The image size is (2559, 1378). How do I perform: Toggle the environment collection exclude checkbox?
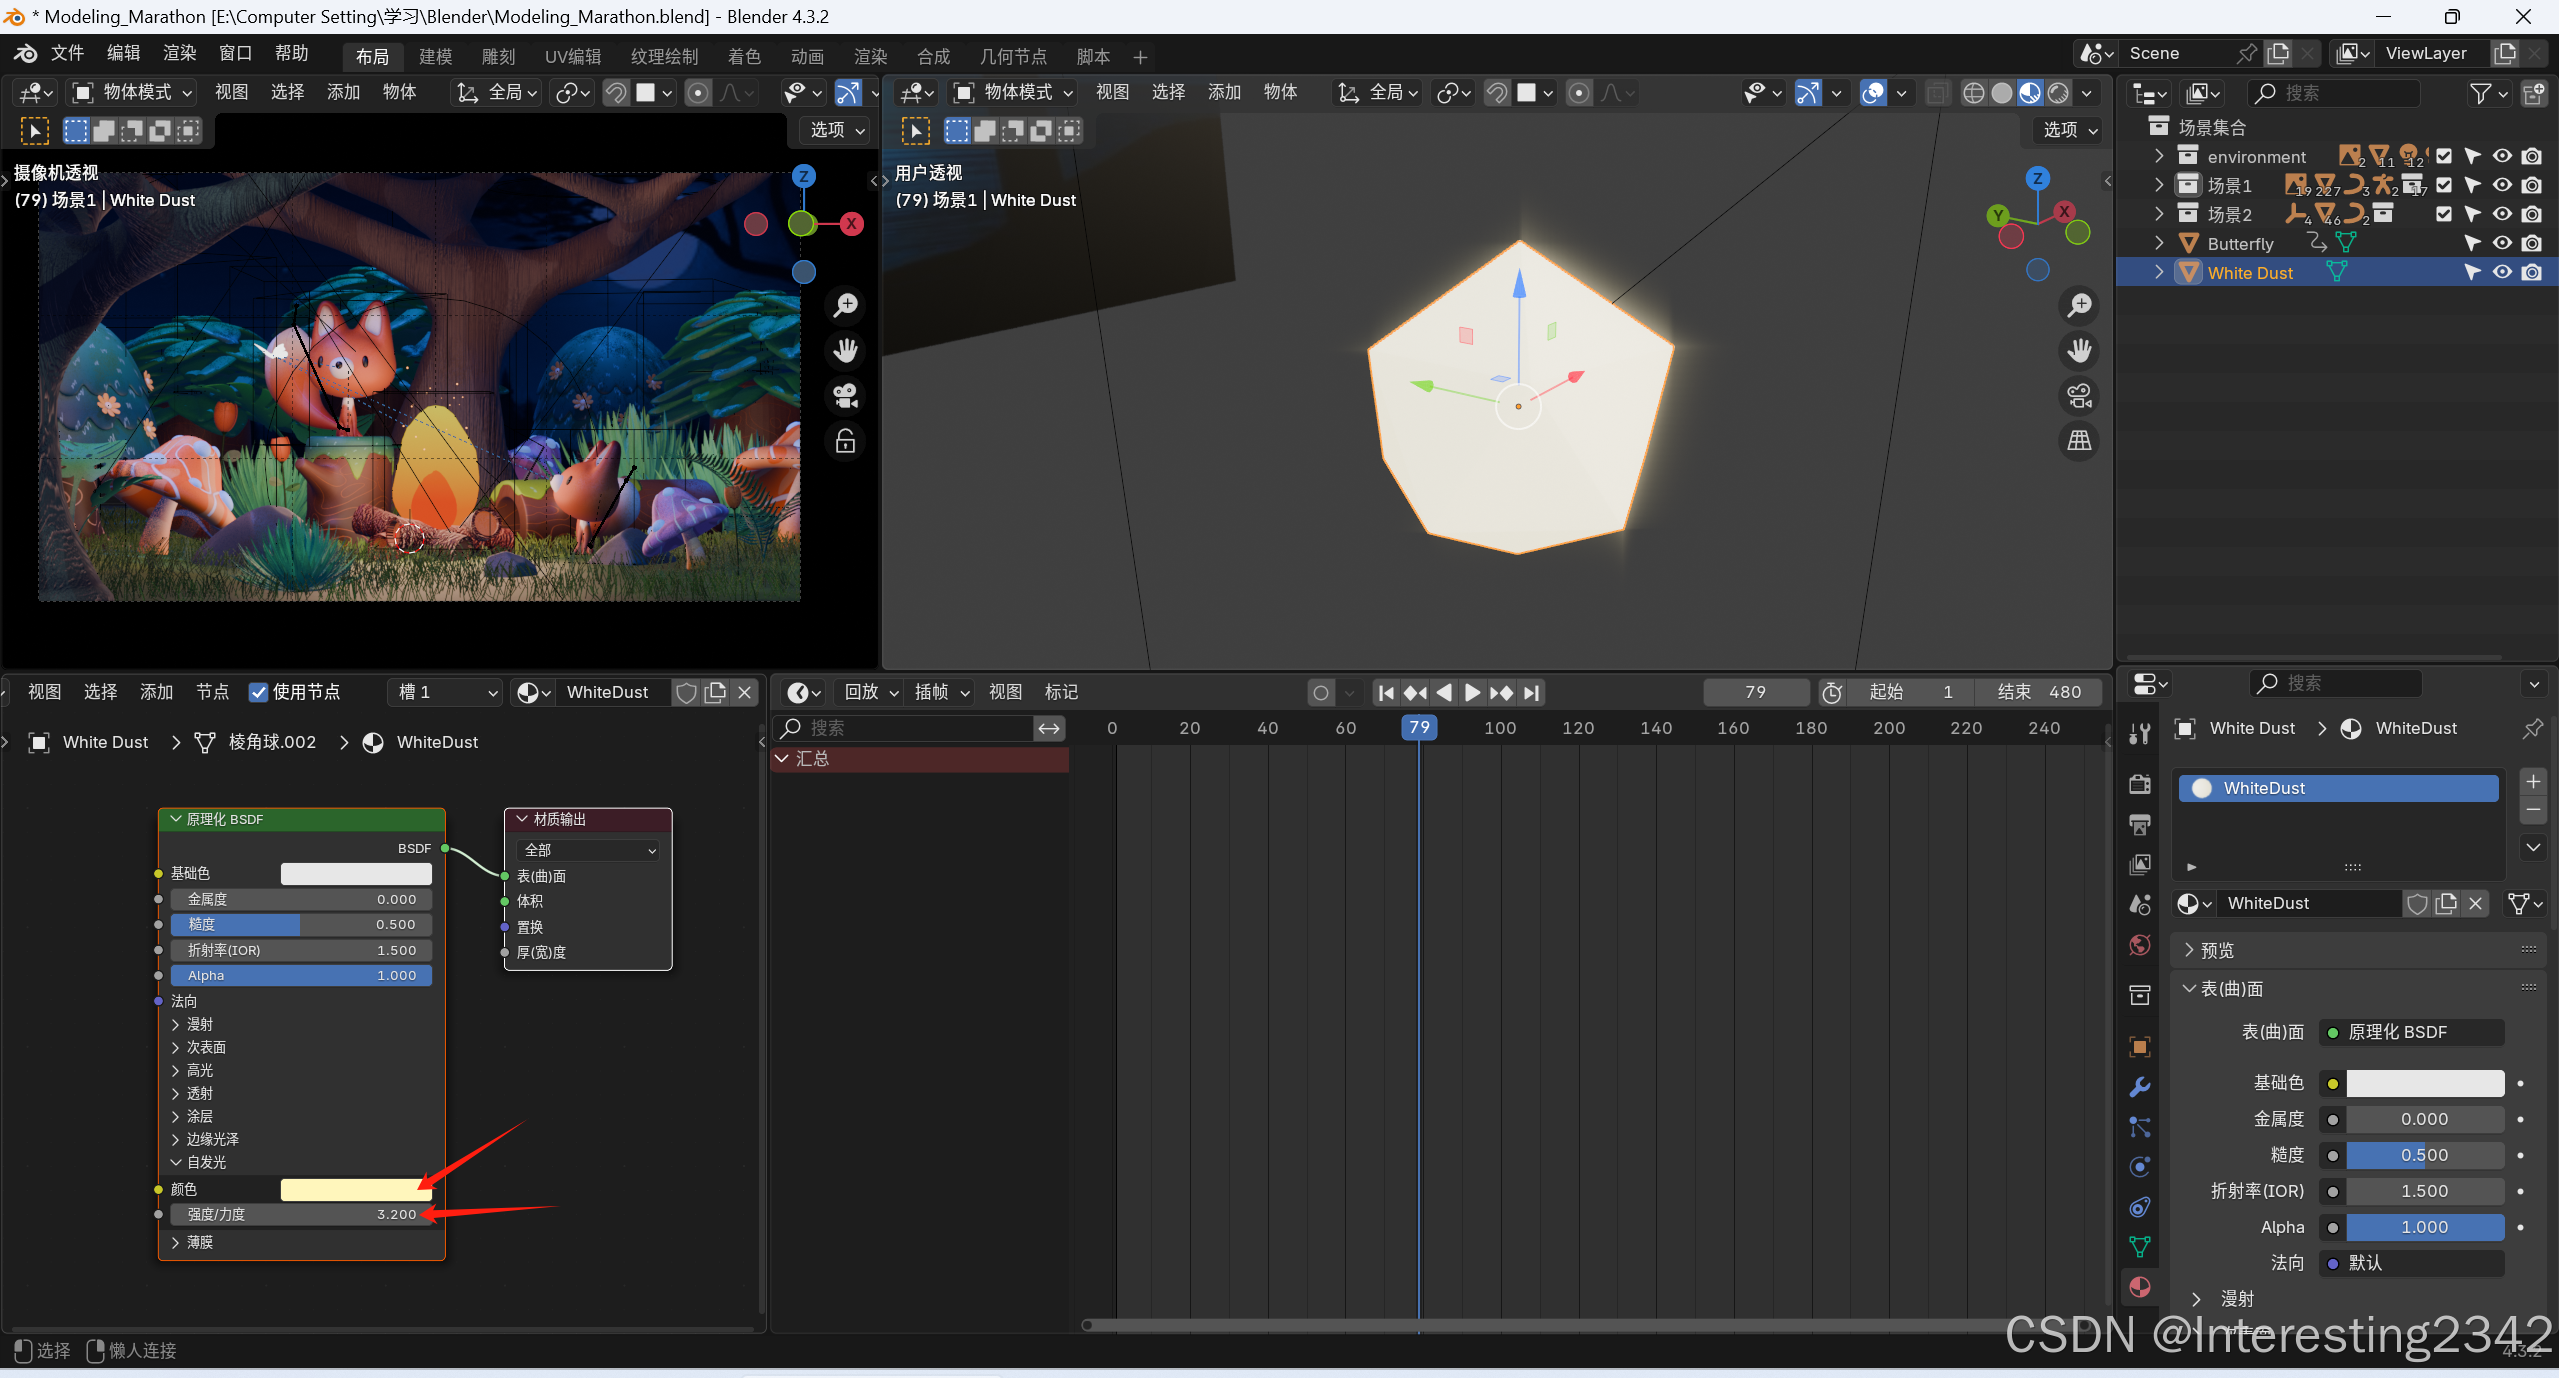(x=2444, y=156)
